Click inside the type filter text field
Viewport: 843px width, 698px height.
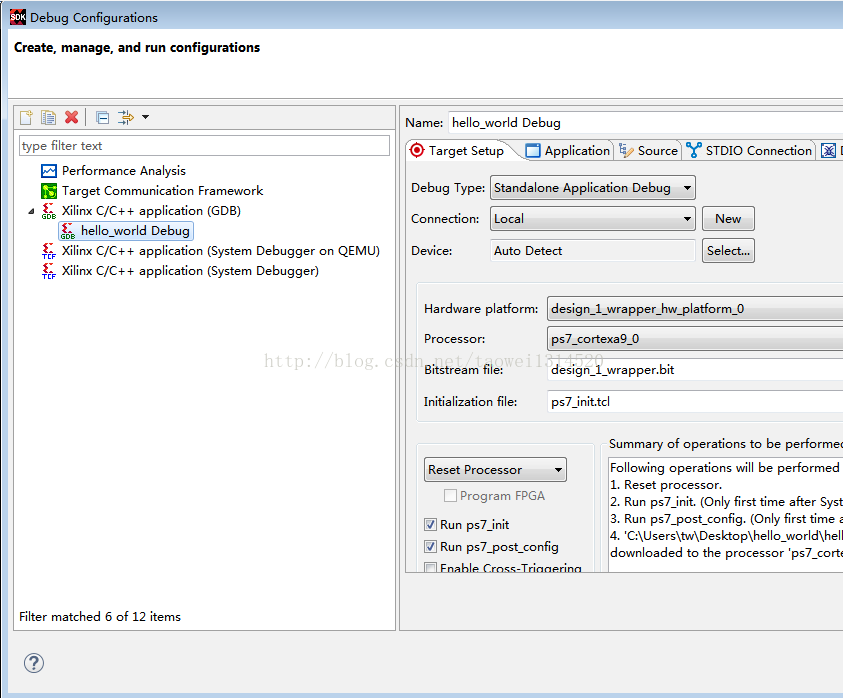(200, 145)
